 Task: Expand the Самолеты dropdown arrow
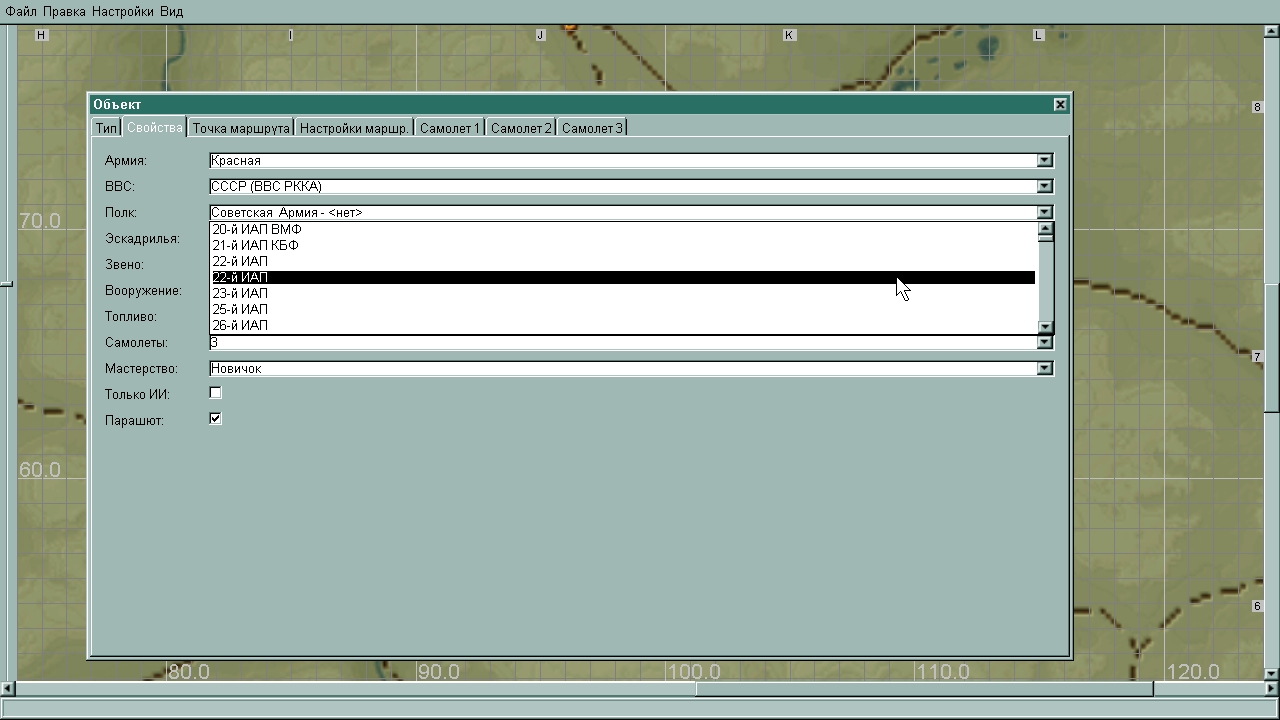click(1045, 342)
